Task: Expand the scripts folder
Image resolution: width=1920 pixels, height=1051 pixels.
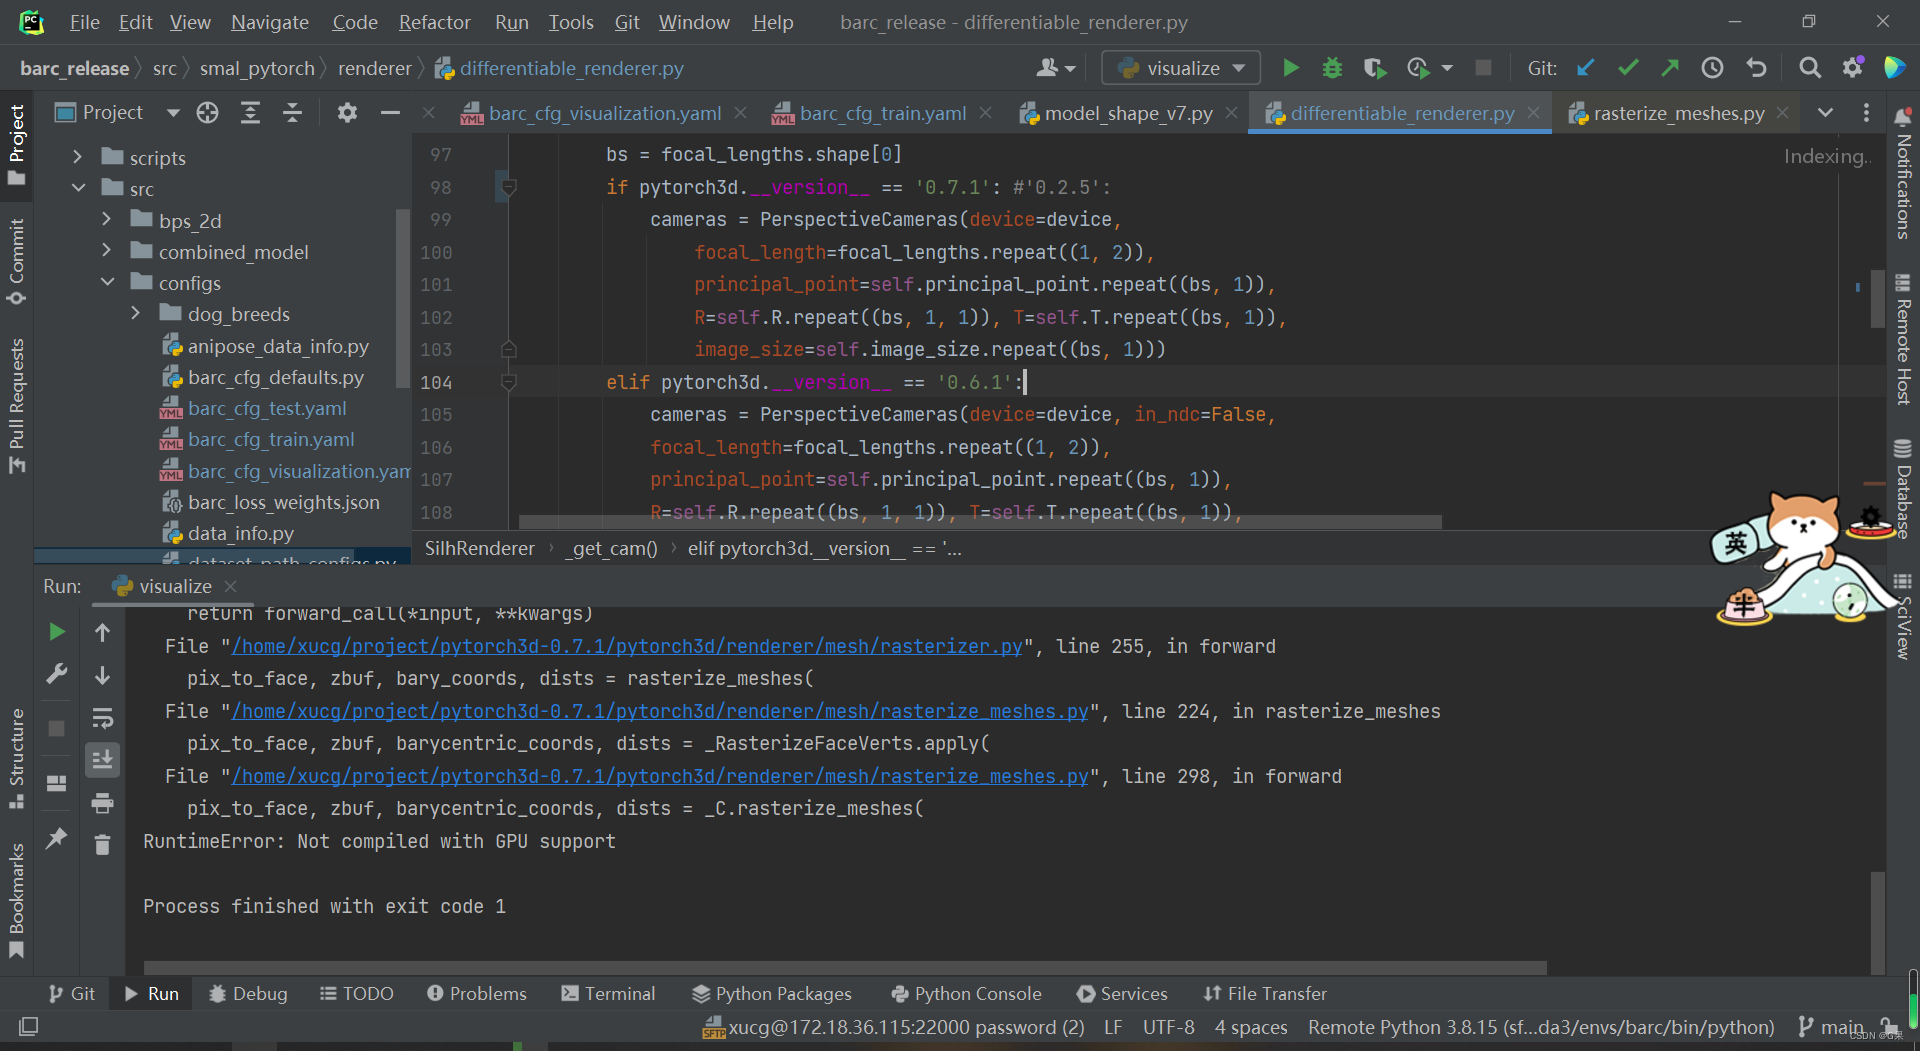Action: tap(77, 157)
